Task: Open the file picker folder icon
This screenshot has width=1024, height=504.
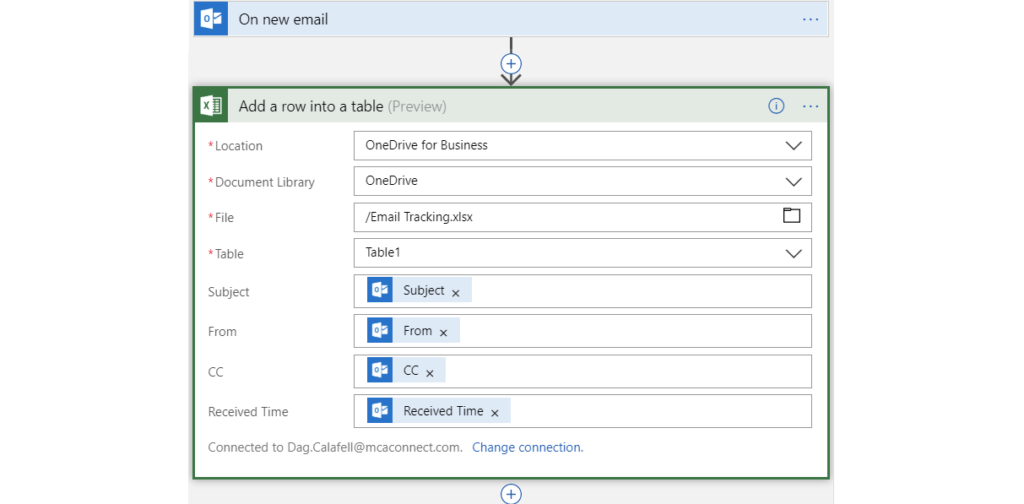Action: tap(792, 215)
